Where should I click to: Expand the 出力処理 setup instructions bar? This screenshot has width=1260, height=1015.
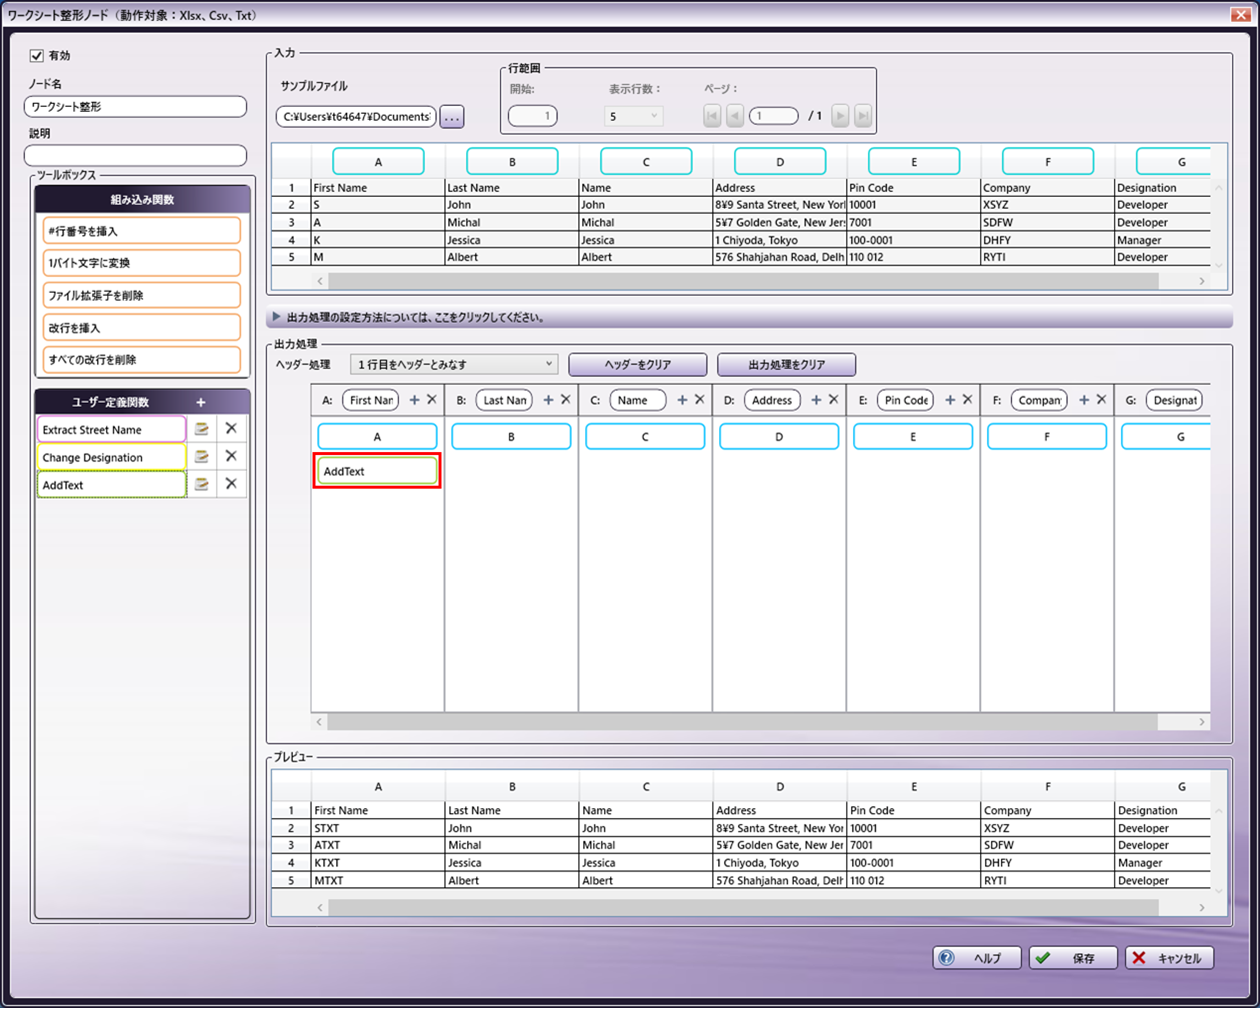pos(749,318)
